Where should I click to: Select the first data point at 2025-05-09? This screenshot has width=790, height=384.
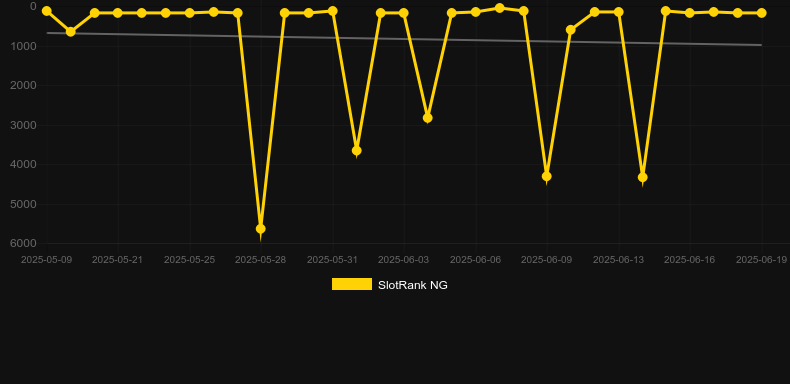click(x=46, y=11)
